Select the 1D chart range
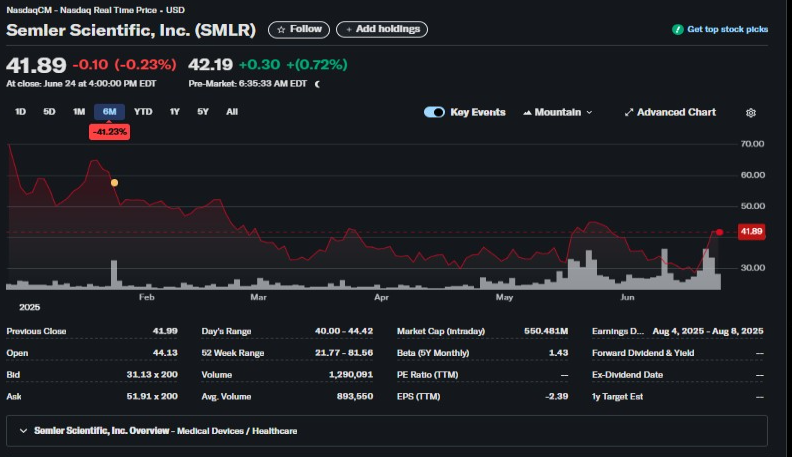Viewport: 792px width, 457px height. pos(20,112)
